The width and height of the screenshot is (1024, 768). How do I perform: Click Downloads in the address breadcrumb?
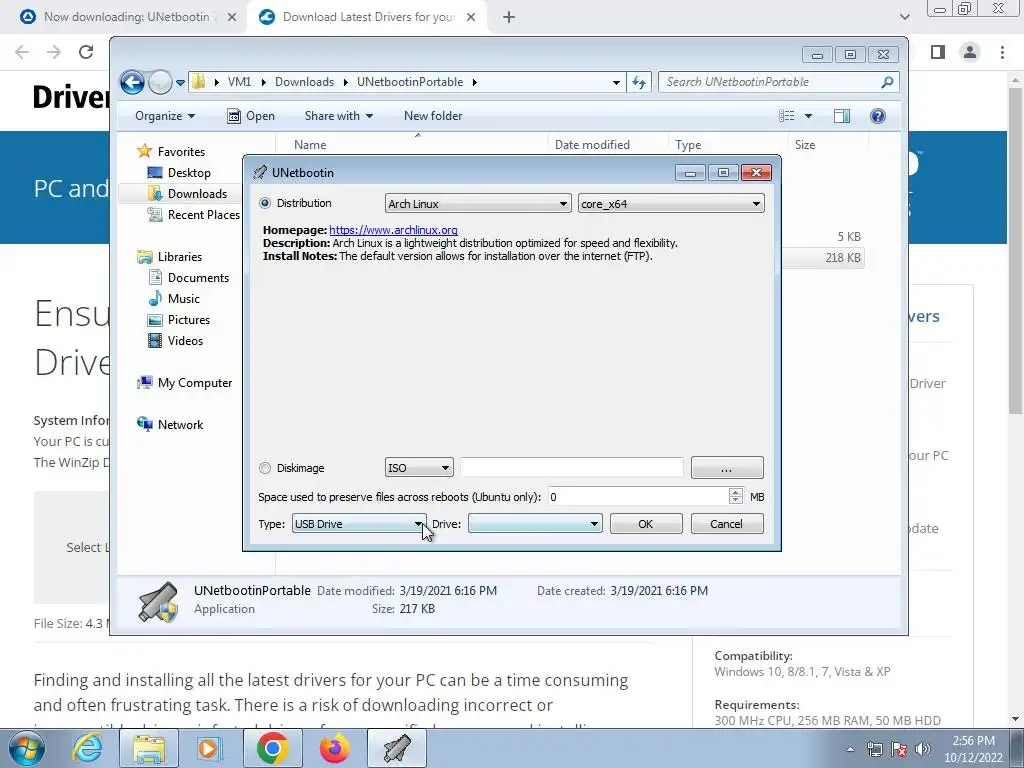(x=304, y=82)
